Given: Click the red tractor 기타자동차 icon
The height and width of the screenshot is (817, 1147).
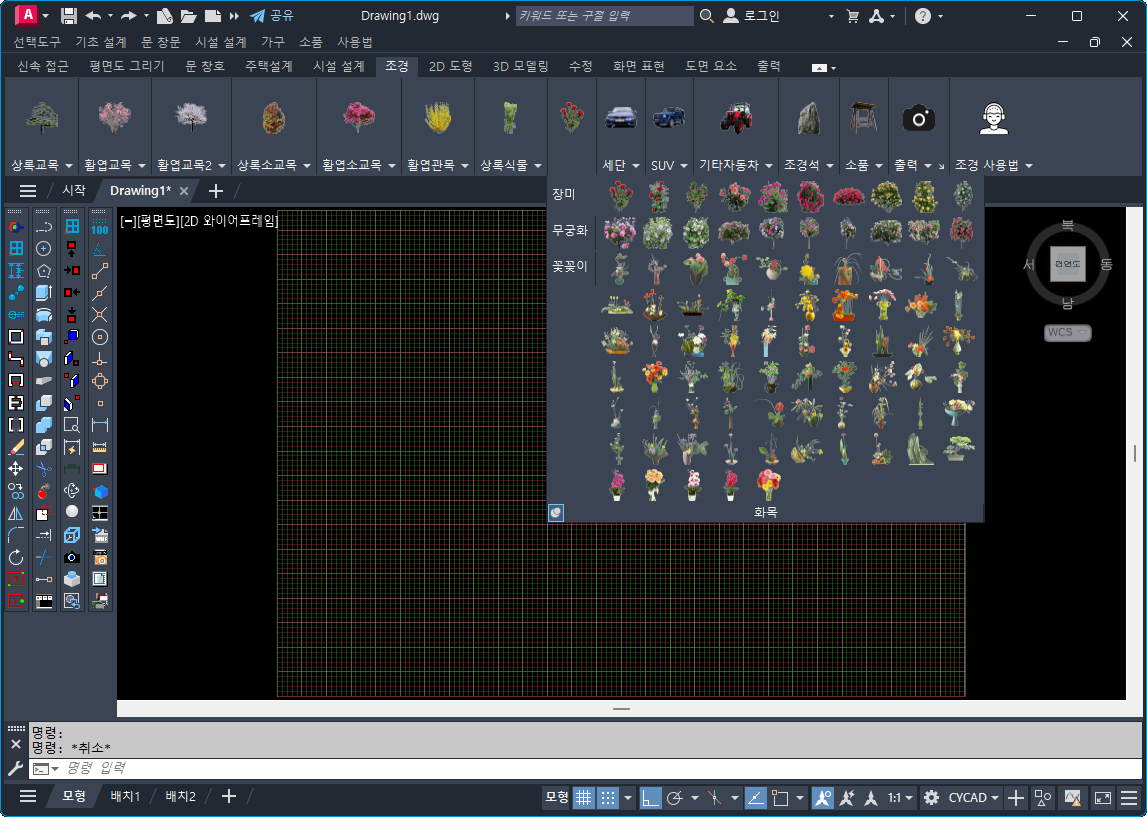Looking at the screenshot, I should 736,118.
